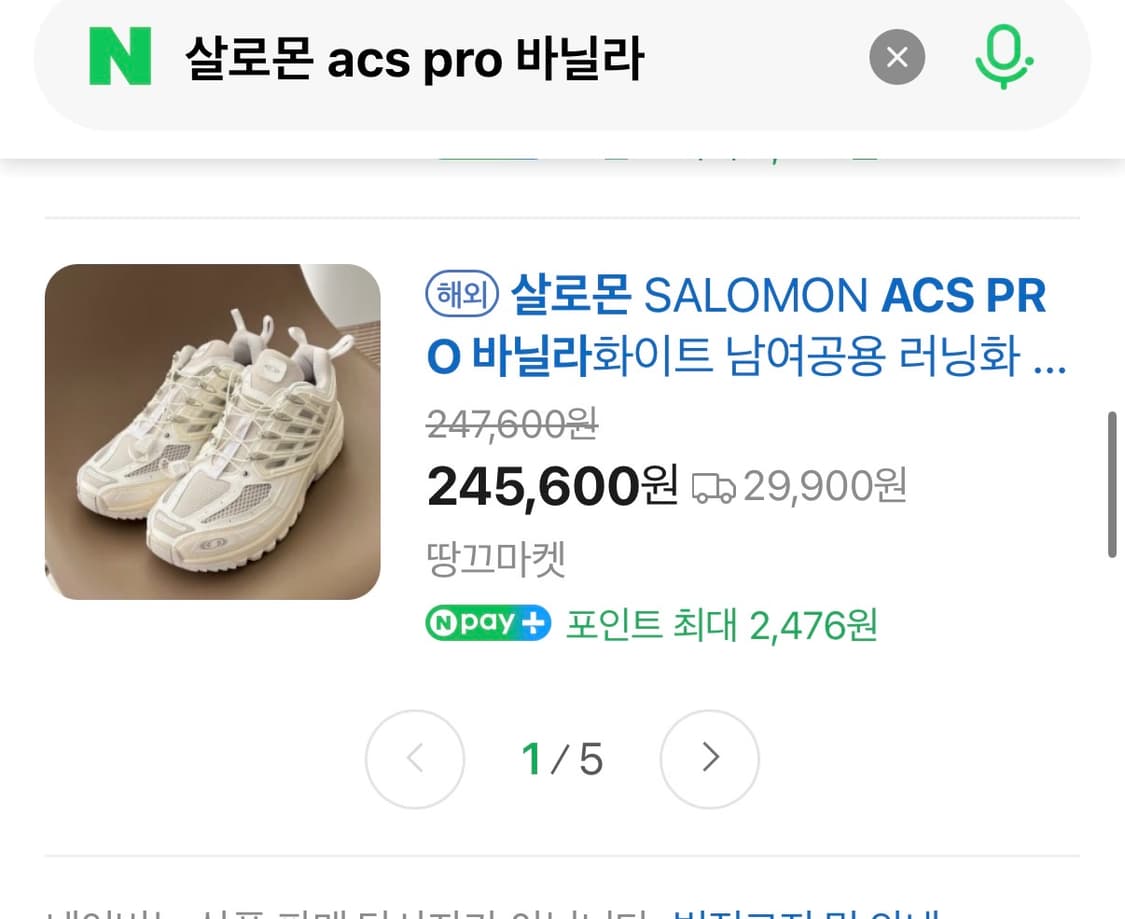Tap the microphone voice search icon

point(1003,57)
